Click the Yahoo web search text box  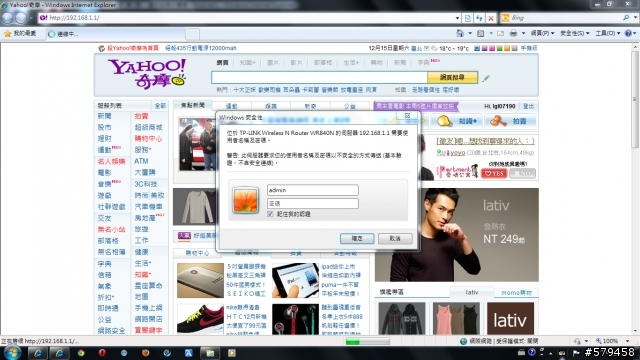point(319,77)
